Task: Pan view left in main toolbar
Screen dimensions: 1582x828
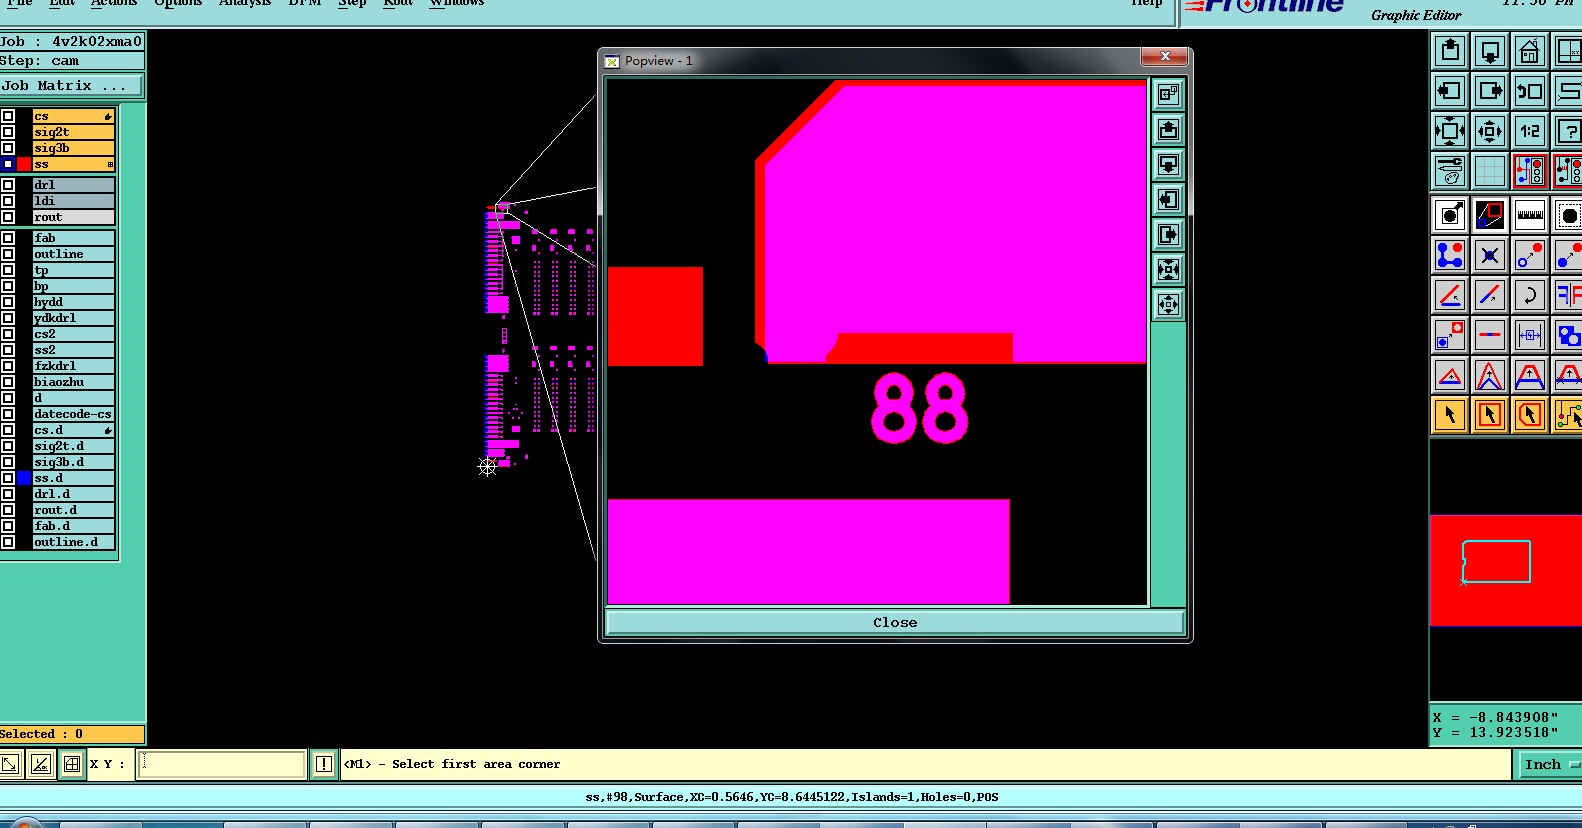Action: click(x=1450, y=91)
